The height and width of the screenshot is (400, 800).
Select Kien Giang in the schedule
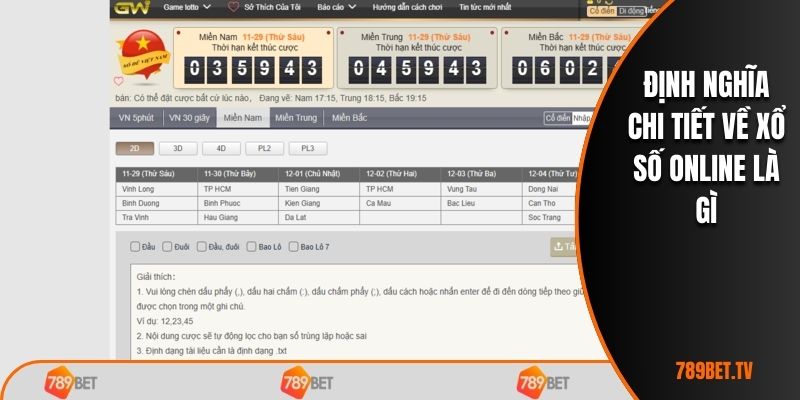pyautogui.click(x=319, y=203)
